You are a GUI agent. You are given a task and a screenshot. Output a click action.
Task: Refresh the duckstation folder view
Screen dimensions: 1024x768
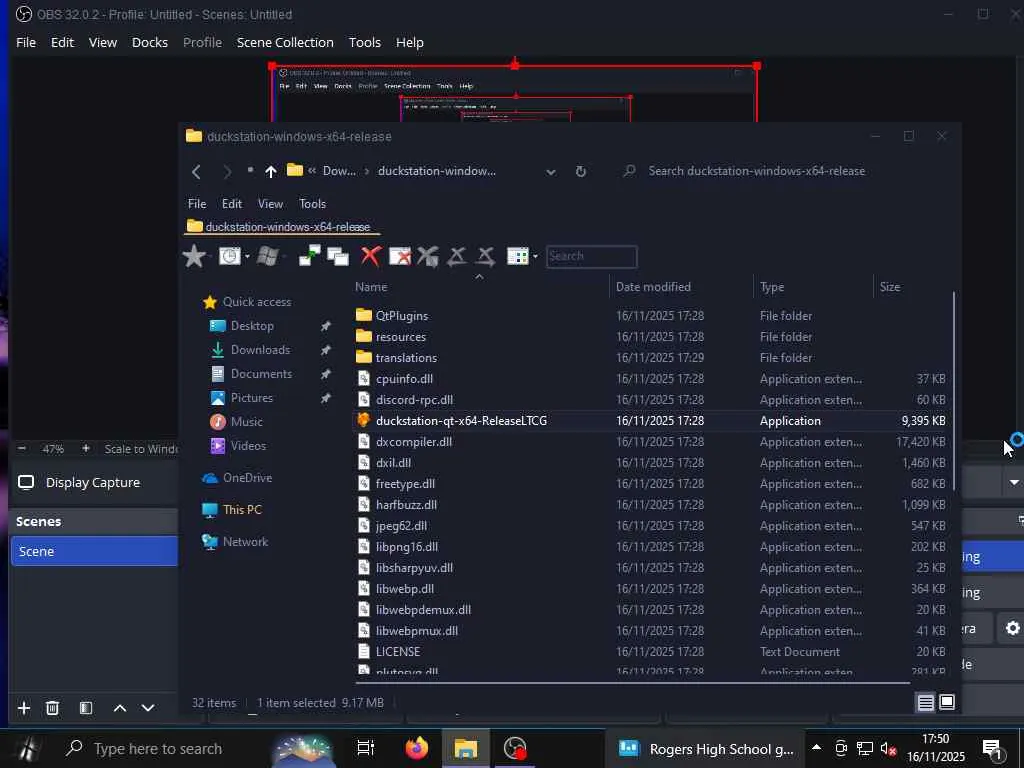[581, 171]
